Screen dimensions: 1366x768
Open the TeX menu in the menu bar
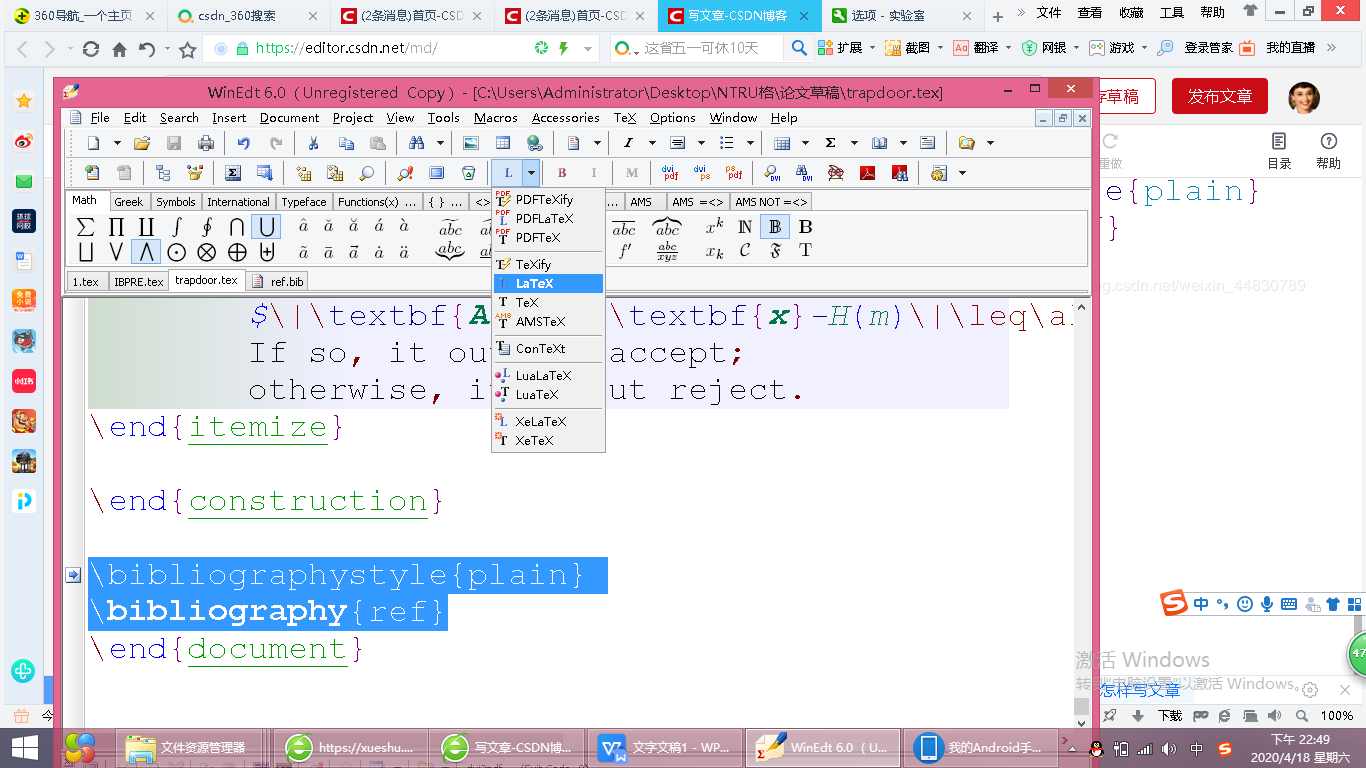(x=625, y=117)
